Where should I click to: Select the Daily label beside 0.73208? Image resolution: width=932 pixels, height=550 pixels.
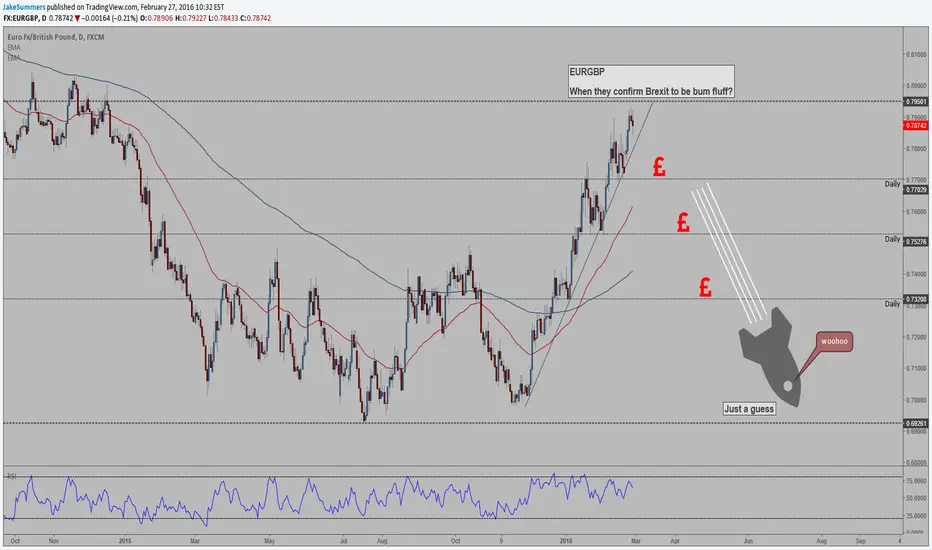pyautogui.click(x=892, y=304)
